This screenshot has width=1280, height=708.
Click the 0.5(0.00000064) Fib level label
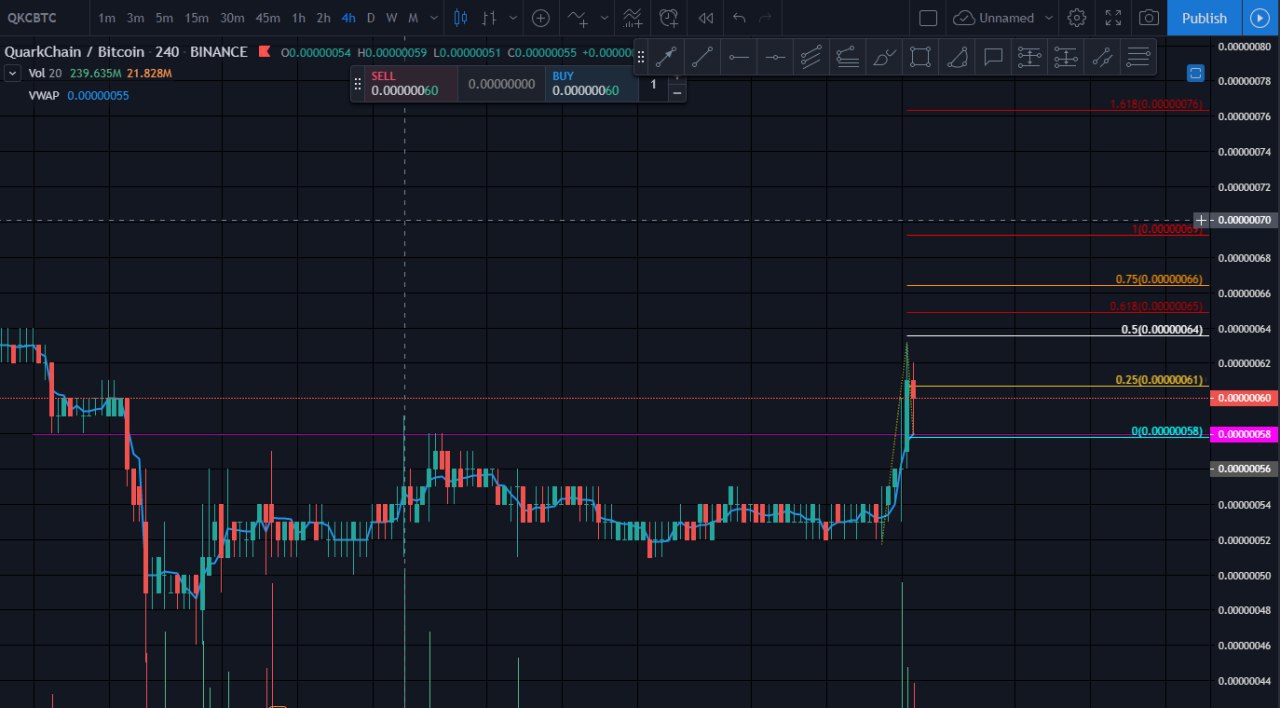point(1162,329)
